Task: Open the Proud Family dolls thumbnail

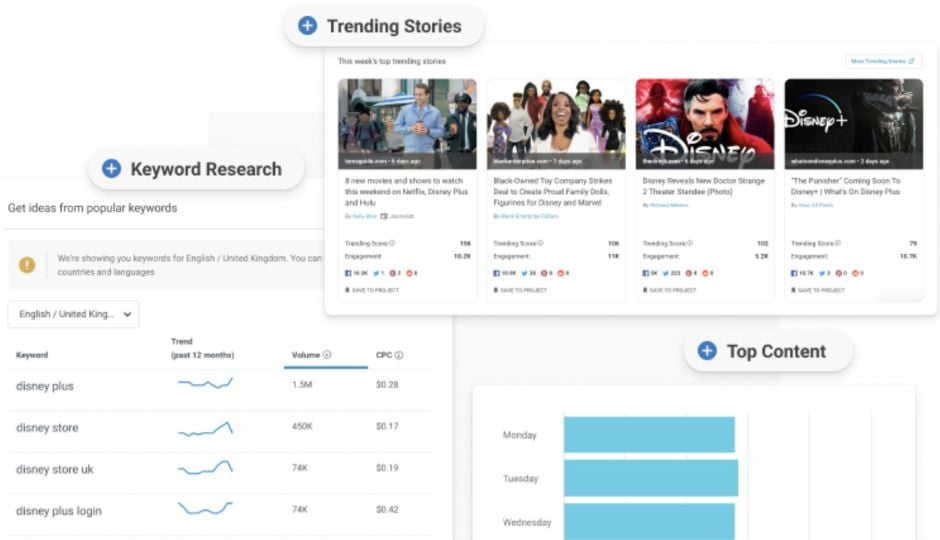Action: click(x=556, y=124)
